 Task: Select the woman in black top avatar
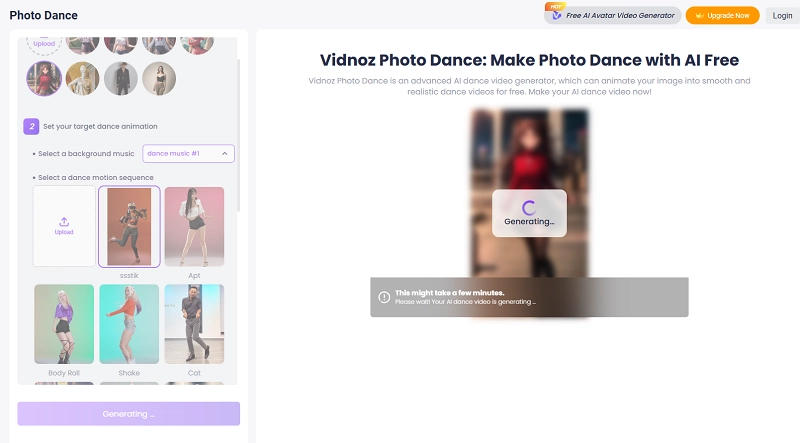tap(159, 79)
